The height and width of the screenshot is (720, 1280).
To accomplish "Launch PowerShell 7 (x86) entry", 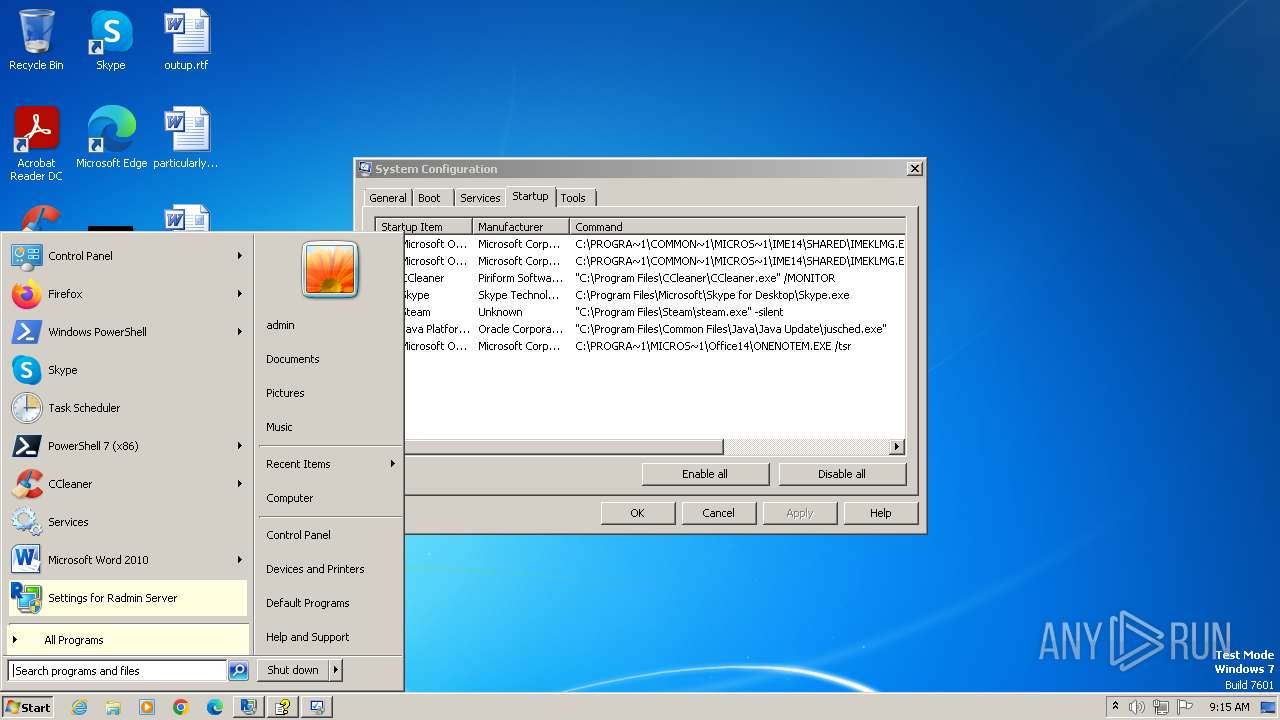I will [128, 446].
